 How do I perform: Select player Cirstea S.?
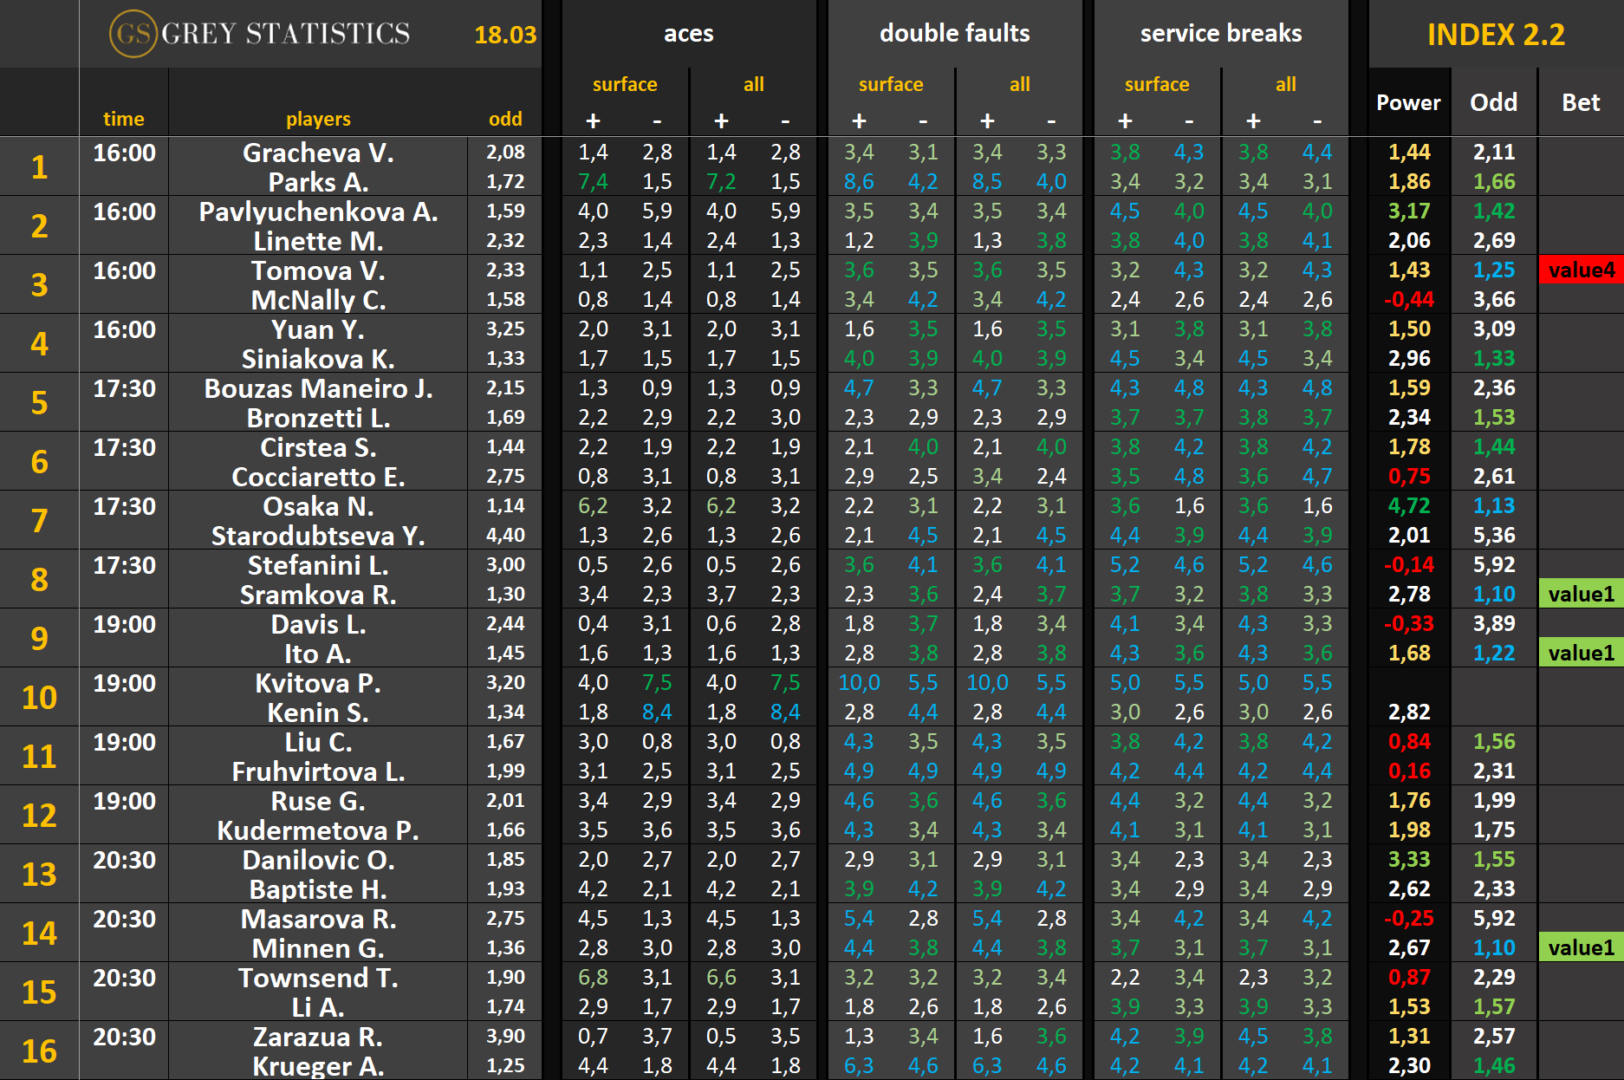pos(318,448)
